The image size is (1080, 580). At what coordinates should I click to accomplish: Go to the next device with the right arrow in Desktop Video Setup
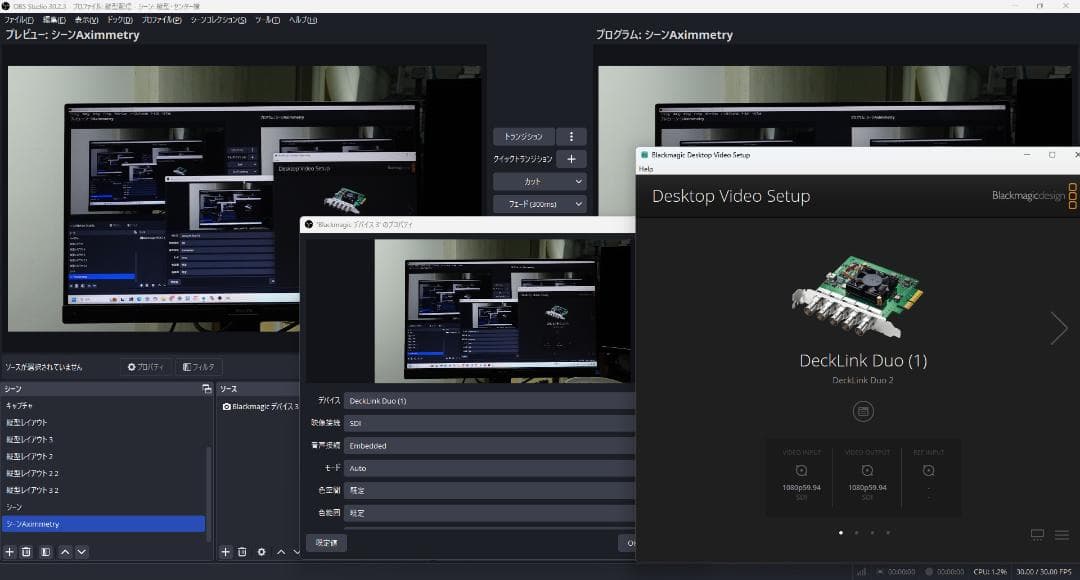[x=1059, y=328]
